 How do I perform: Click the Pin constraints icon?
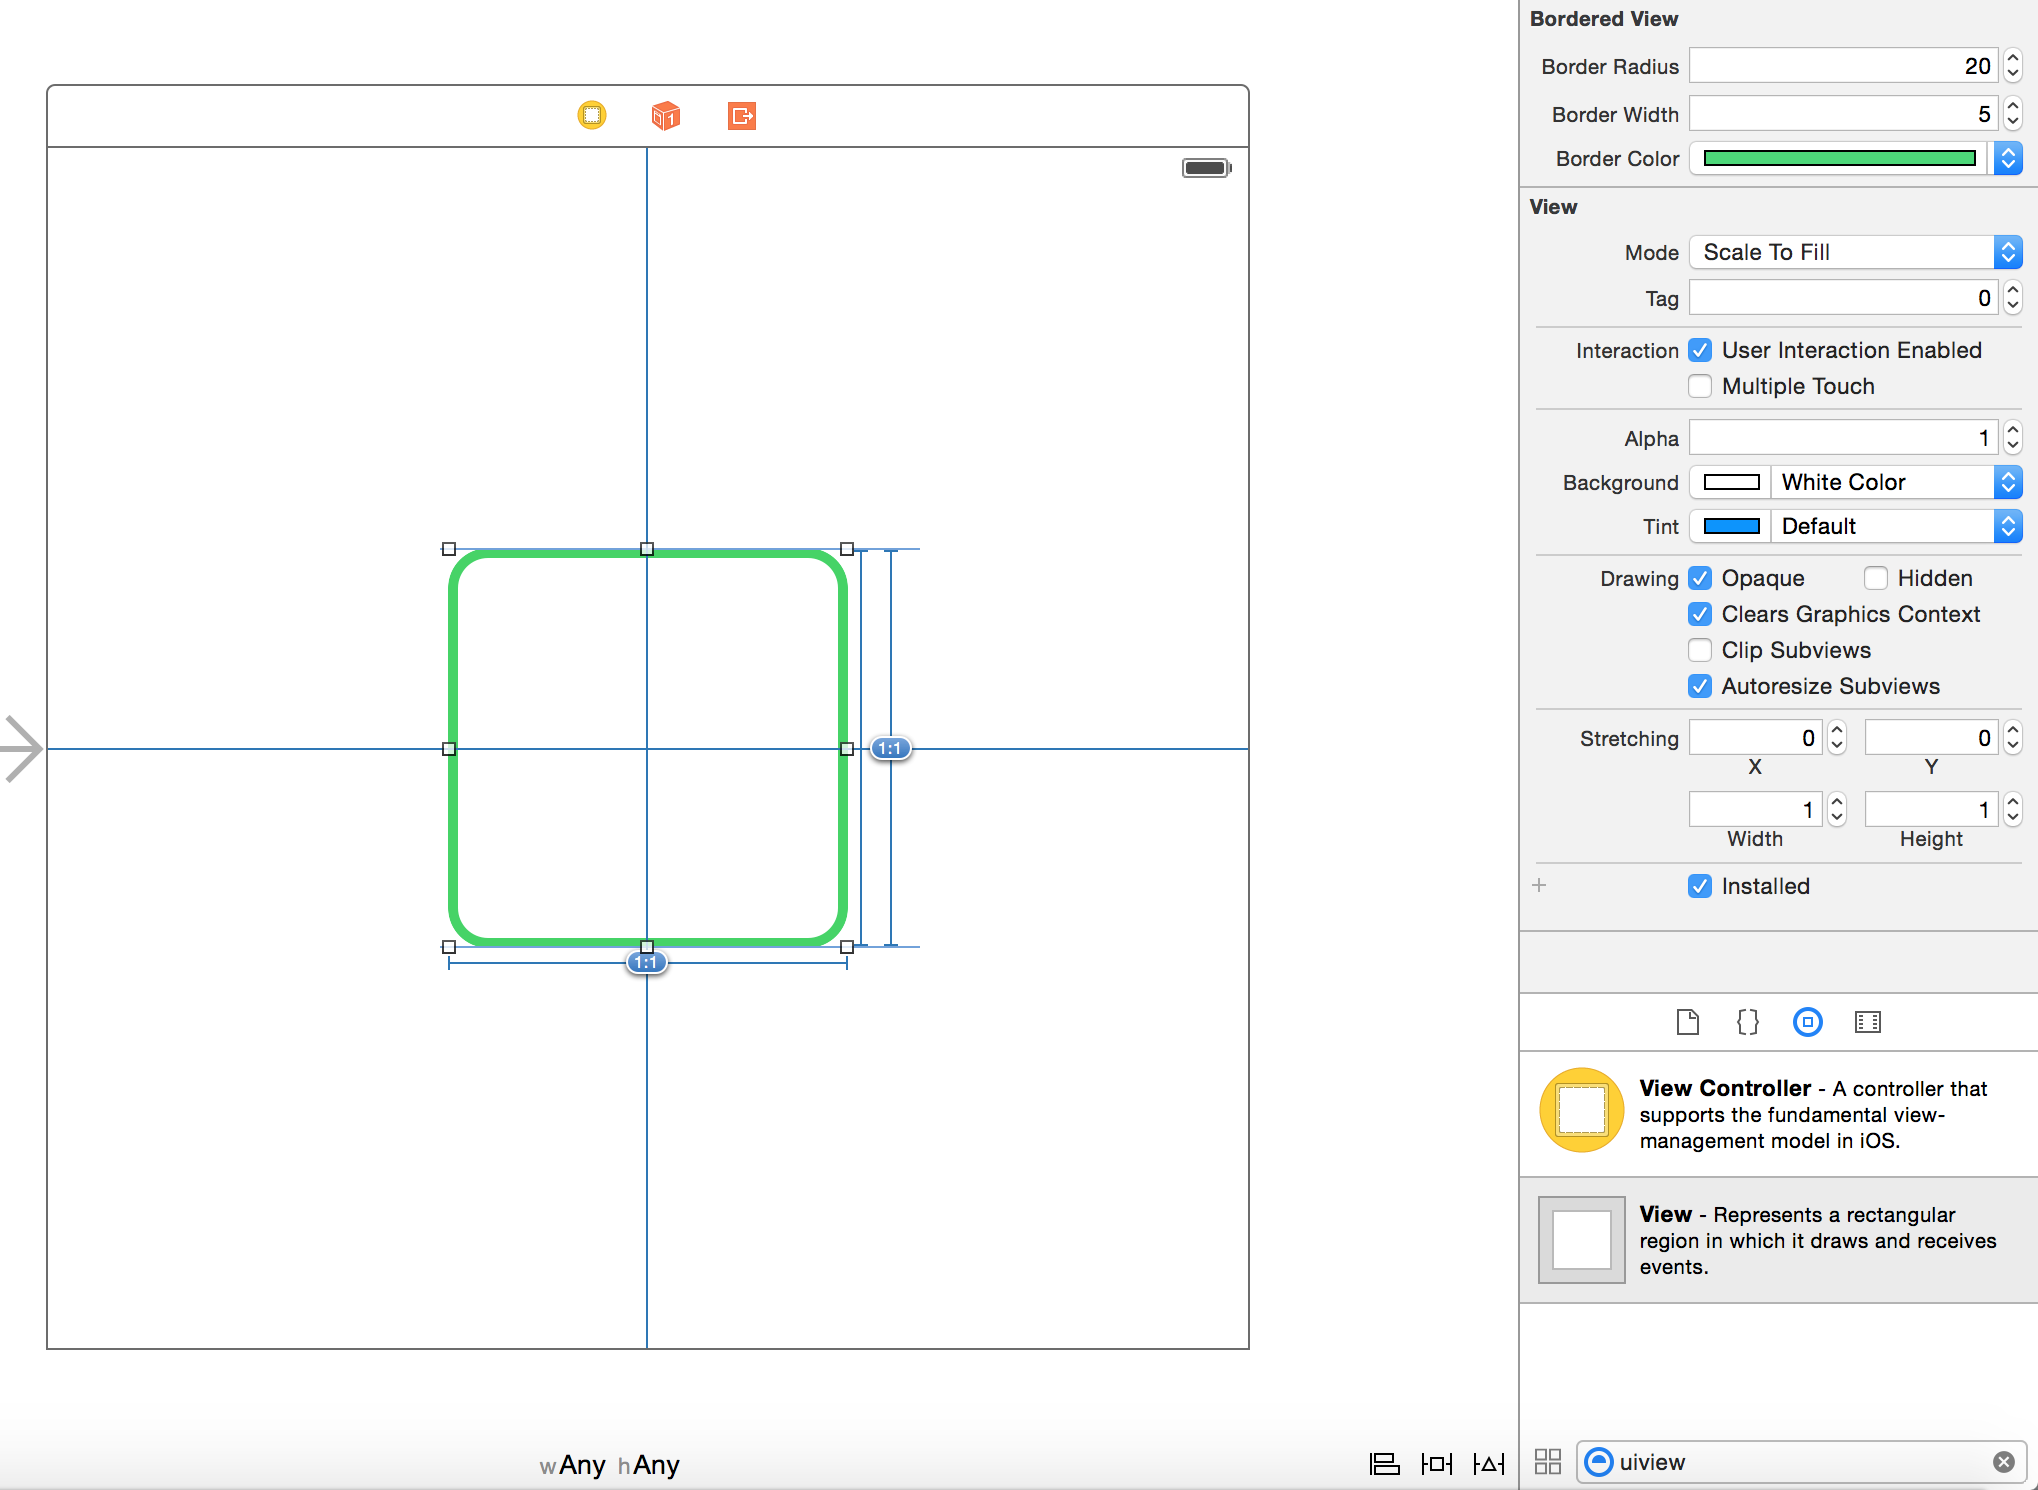point(1436,1464)
